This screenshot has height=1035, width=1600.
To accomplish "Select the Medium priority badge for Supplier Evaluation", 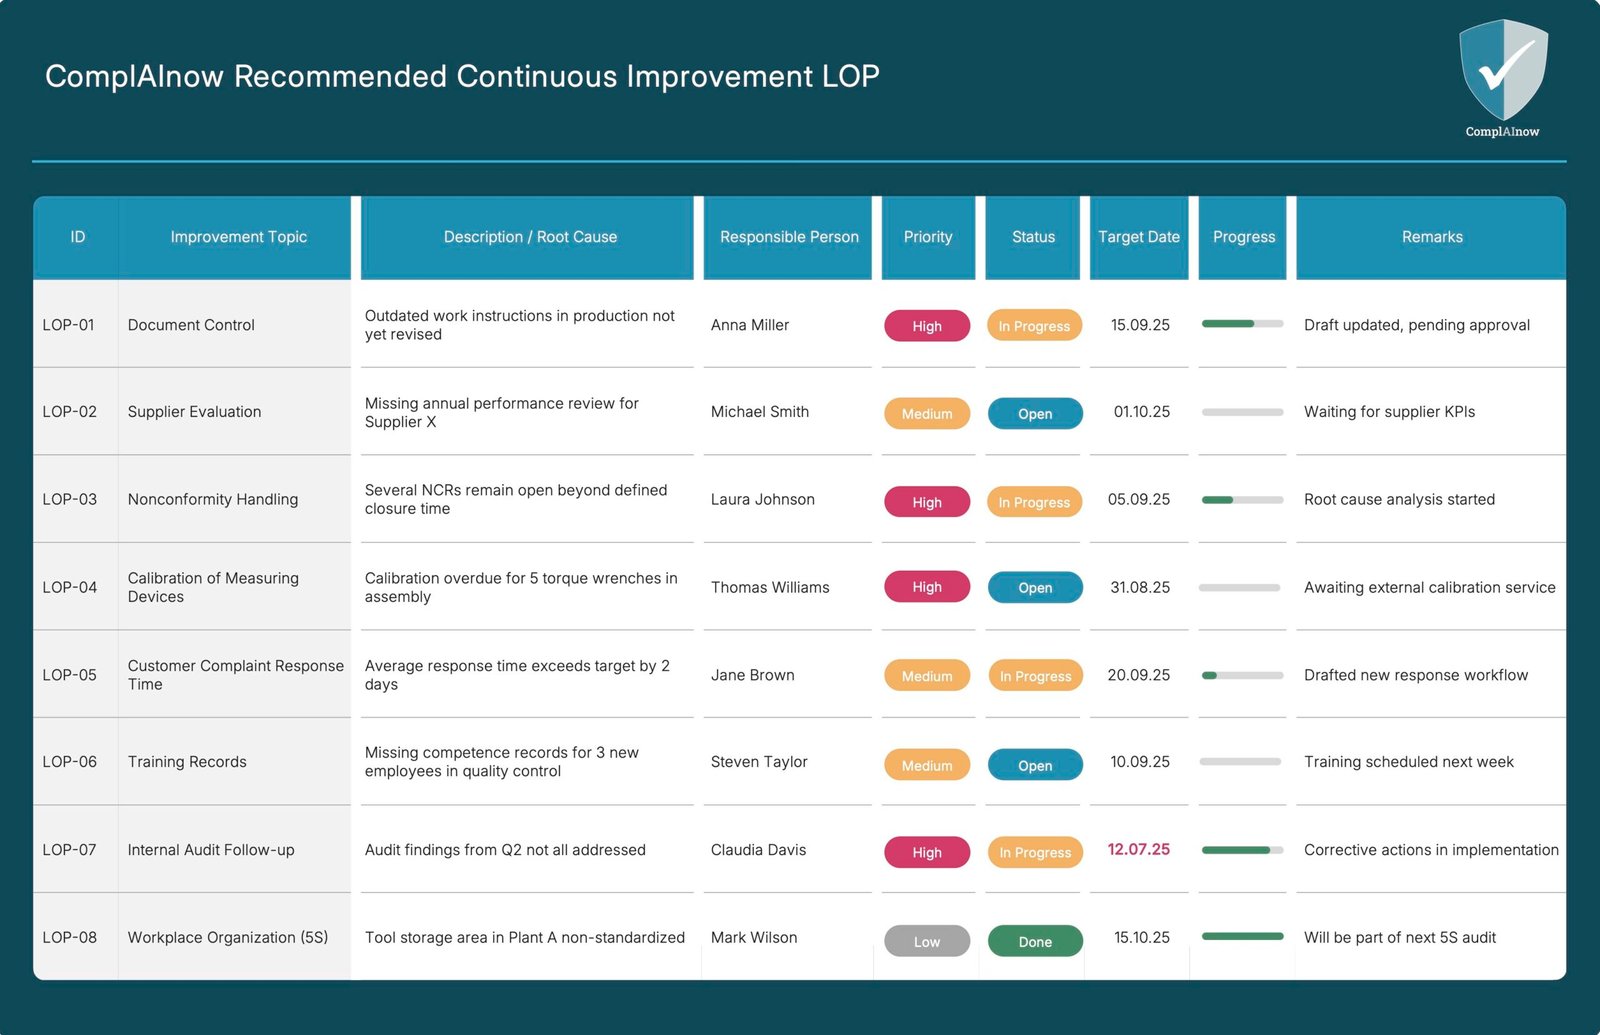I will [926, 414].
